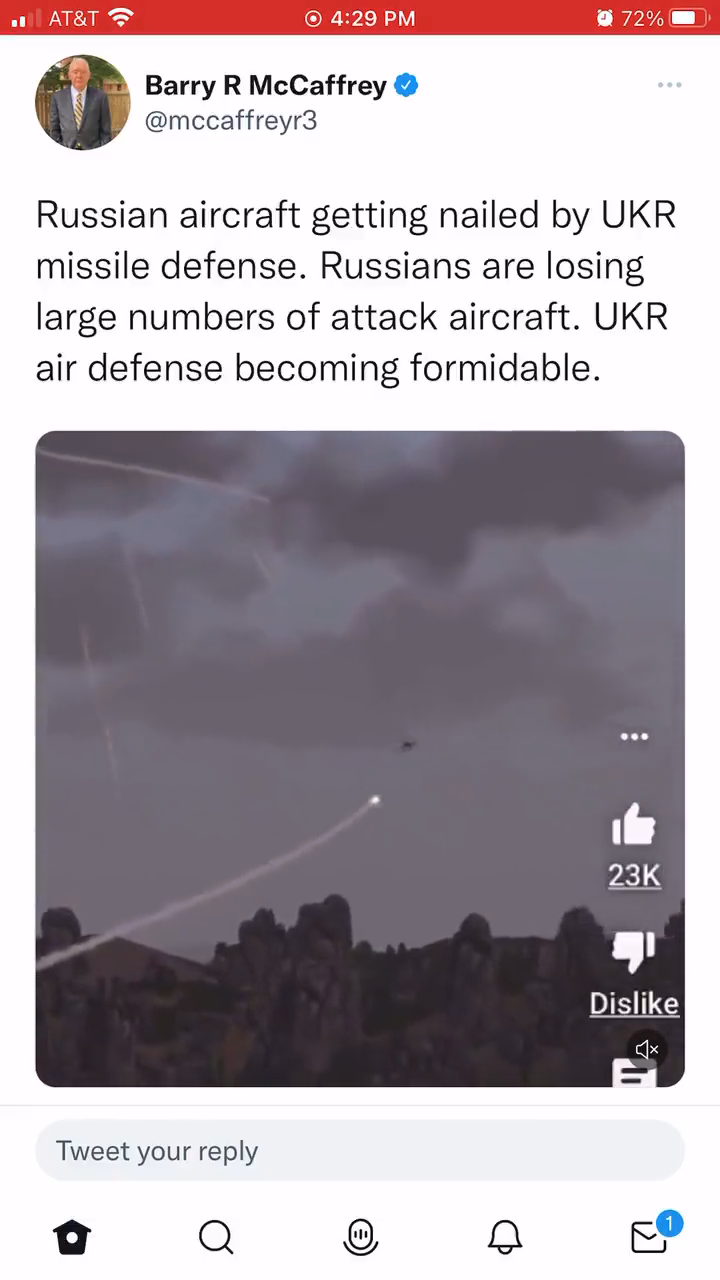This screenshot has width=720, height=1280.
Task: Open the video overlay three-dot menu
Action: pos(634,737)
